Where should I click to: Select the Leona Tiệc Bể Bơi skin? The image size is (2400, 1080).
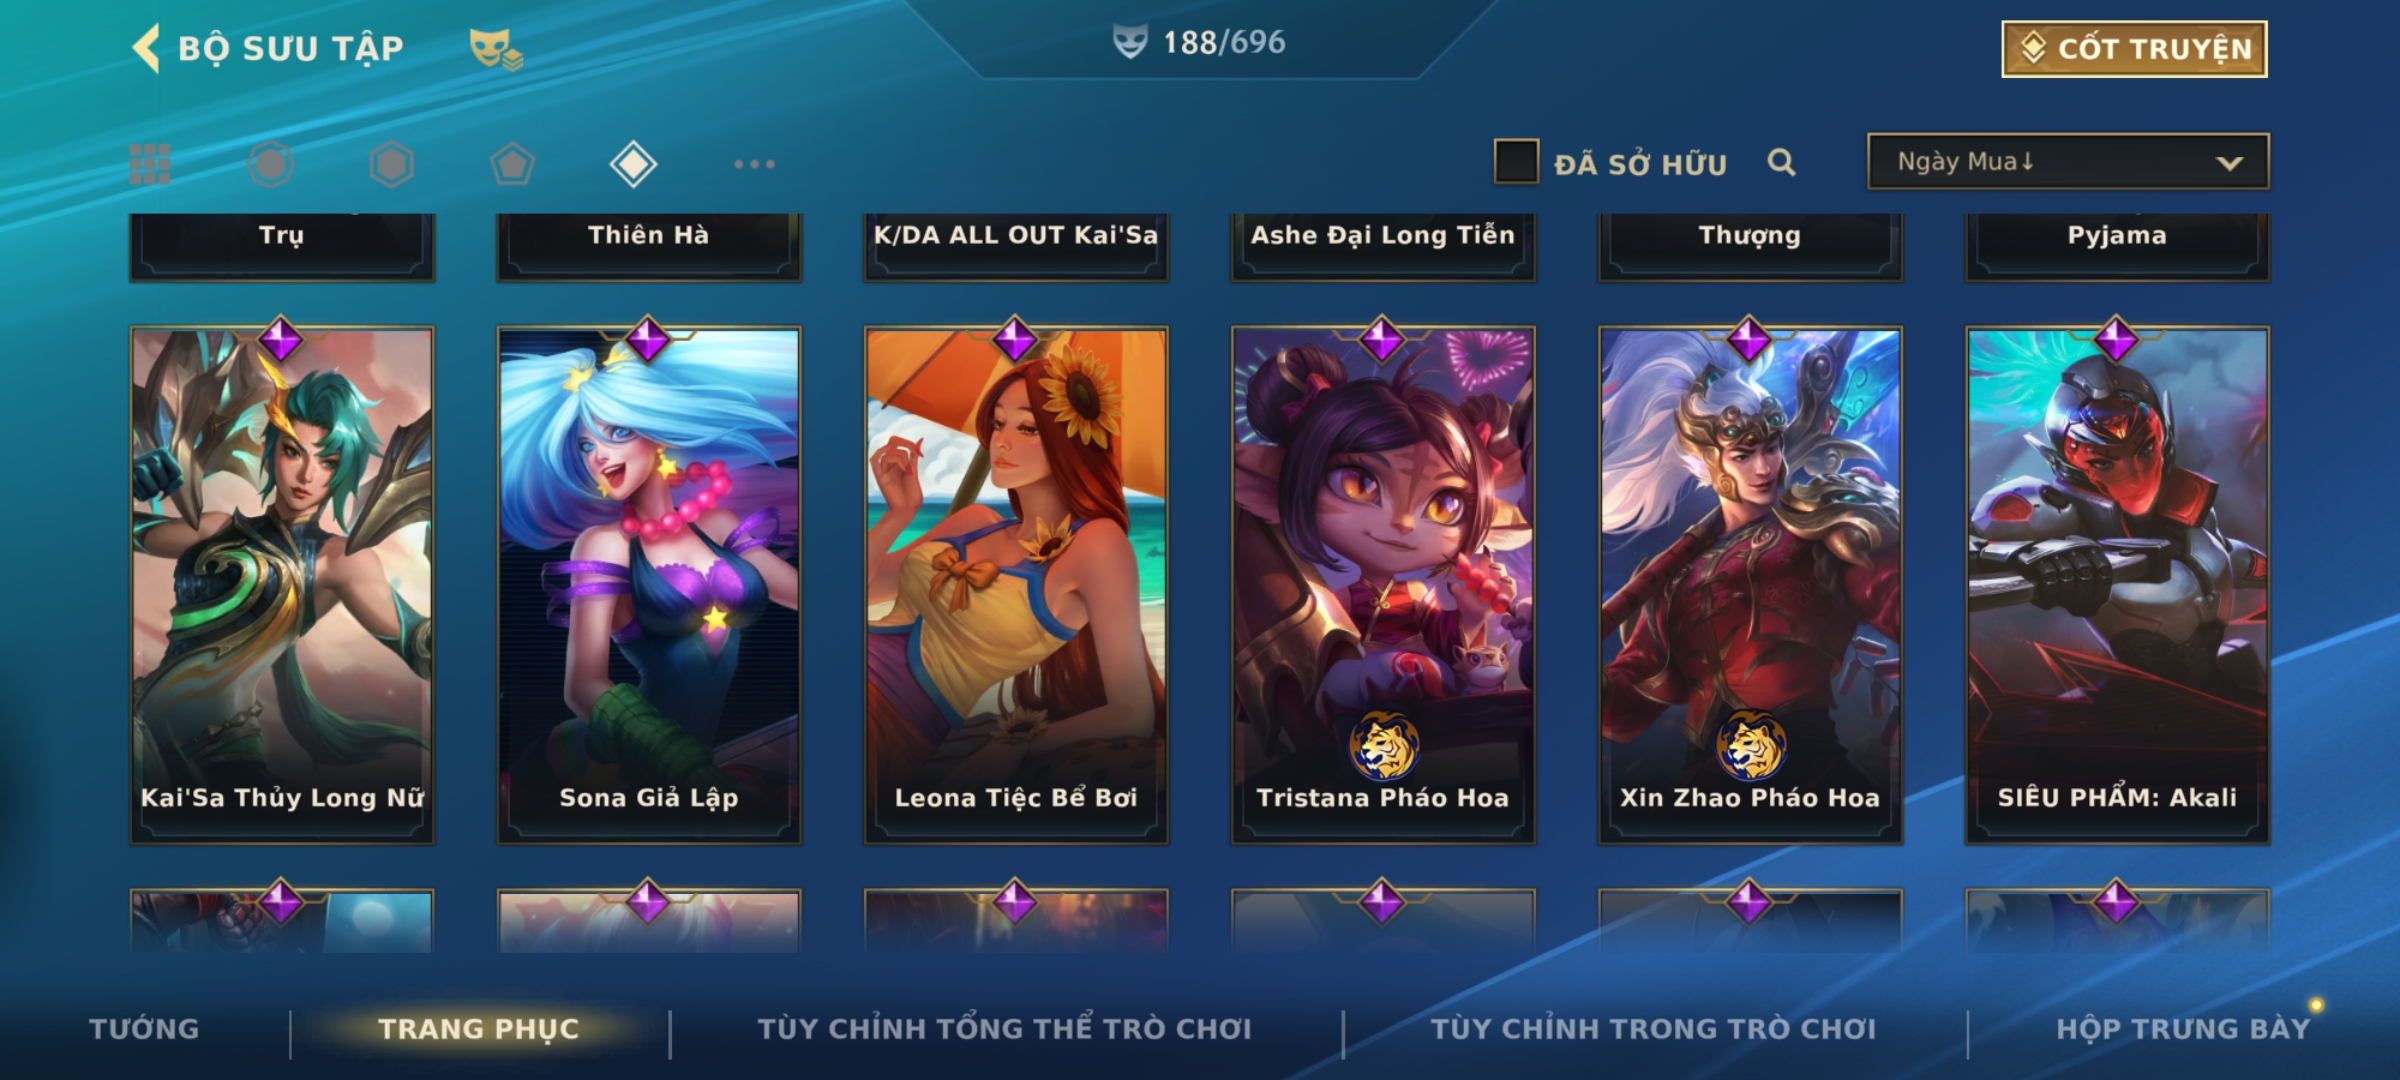pyautogui.click(x=1016, y=585)
